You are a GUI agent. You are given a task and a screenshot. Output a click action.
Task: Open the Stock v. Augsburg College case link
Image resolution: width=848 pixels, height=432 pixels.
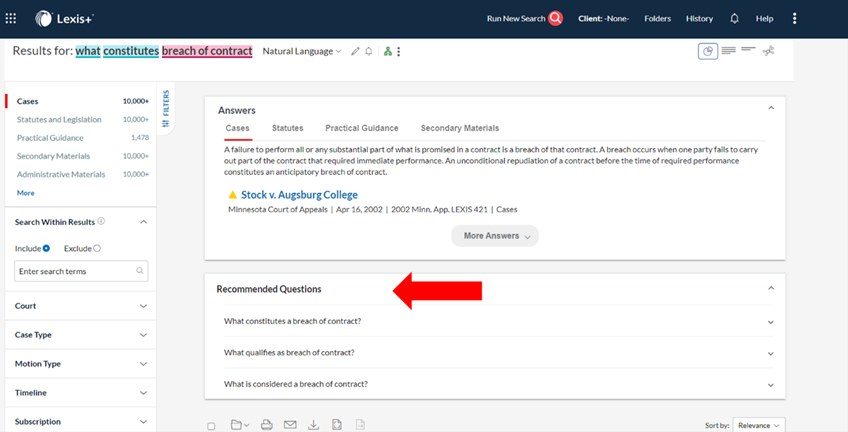pos(299,195)
